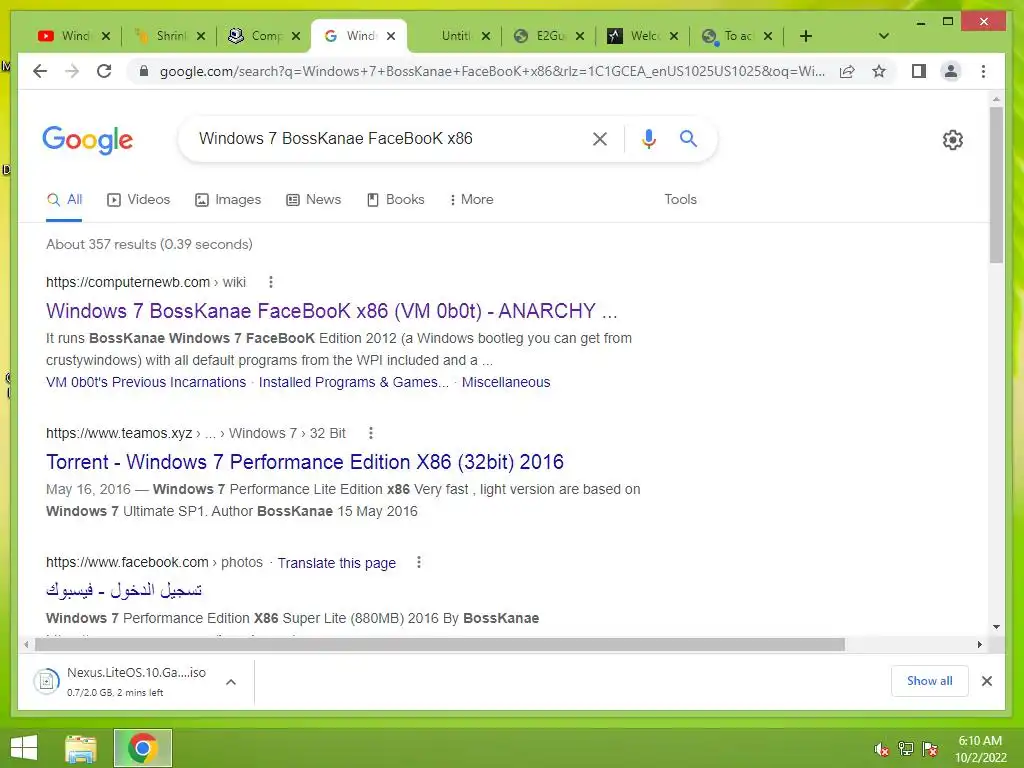Viewport: 1024px width, 768px height.
Task: Open the Windows 7 BossKanae FaceBooK x86 result
Action: coord(332,311)
